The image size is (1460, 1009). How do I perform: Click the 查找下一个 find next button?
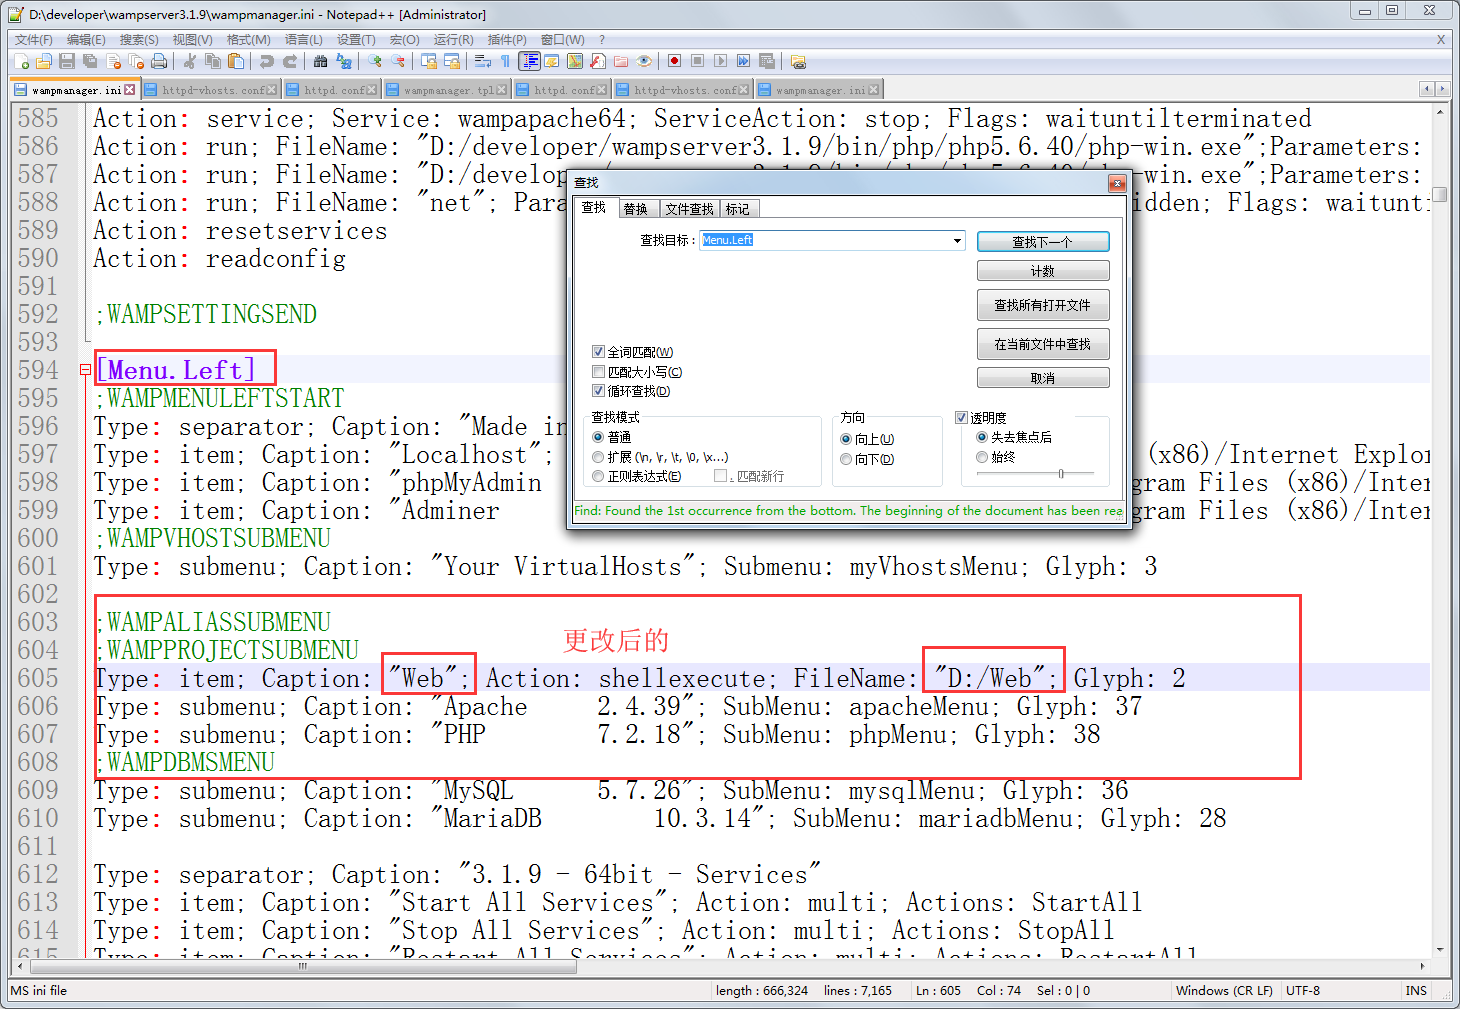pyautogui.click(x=1043, y=242)
